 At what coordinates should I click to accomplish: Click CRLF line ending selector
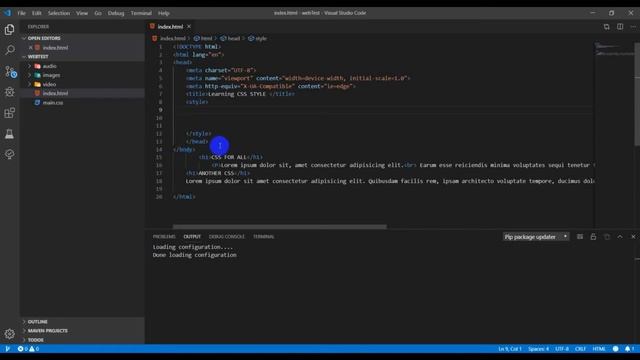tap(580, 349)
